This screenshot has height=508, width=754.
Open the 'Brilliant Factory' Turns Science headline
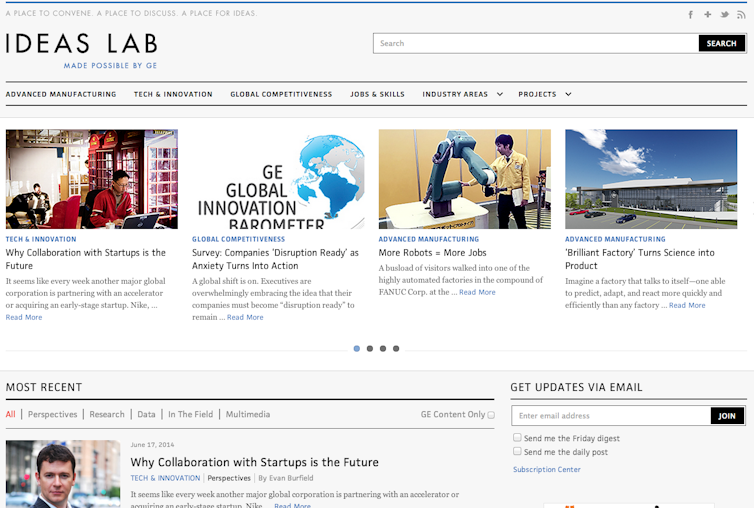tap(640, 259)
